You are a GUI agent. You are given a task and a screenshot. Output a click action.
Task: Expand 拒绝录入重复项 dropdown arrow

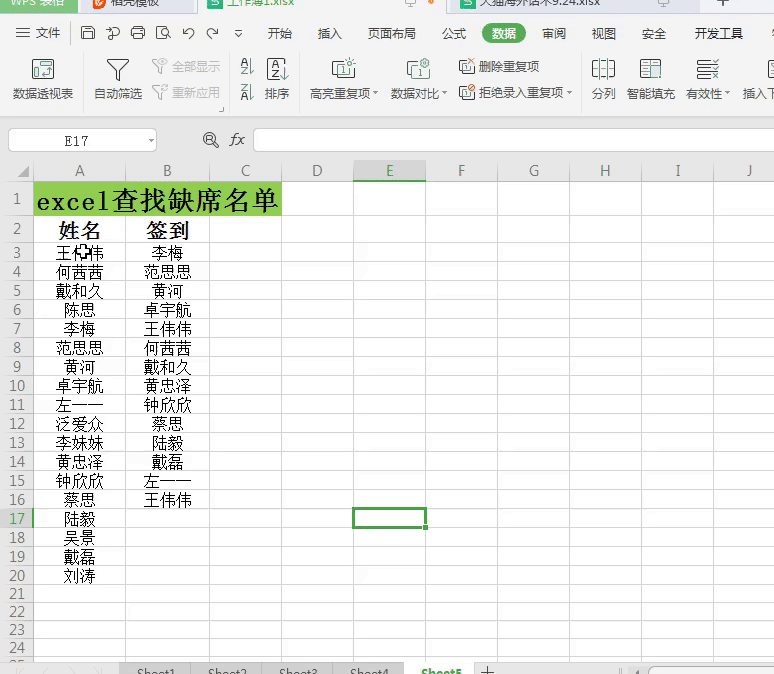pos(570,92)
